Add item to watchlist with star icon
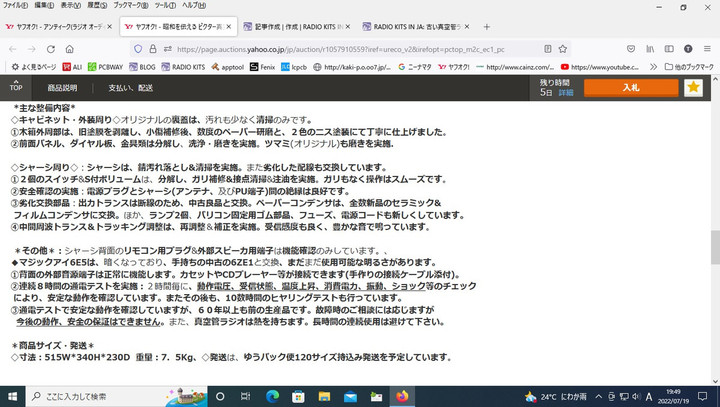Screen dimensions: 720x407 point(694,88)
